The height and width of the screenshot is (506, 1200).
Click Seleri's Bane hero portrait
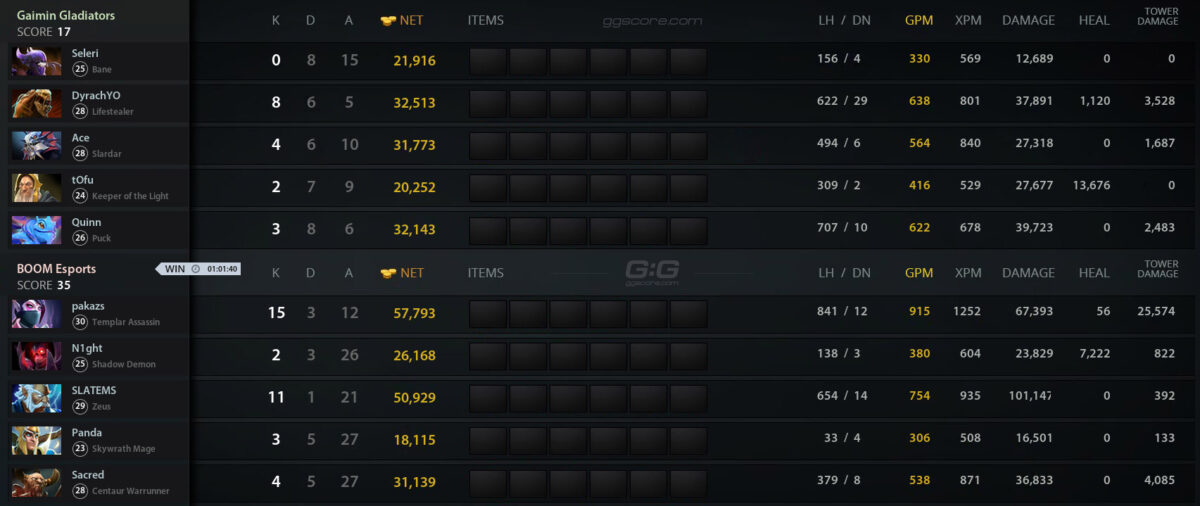(x=36, y=61)
